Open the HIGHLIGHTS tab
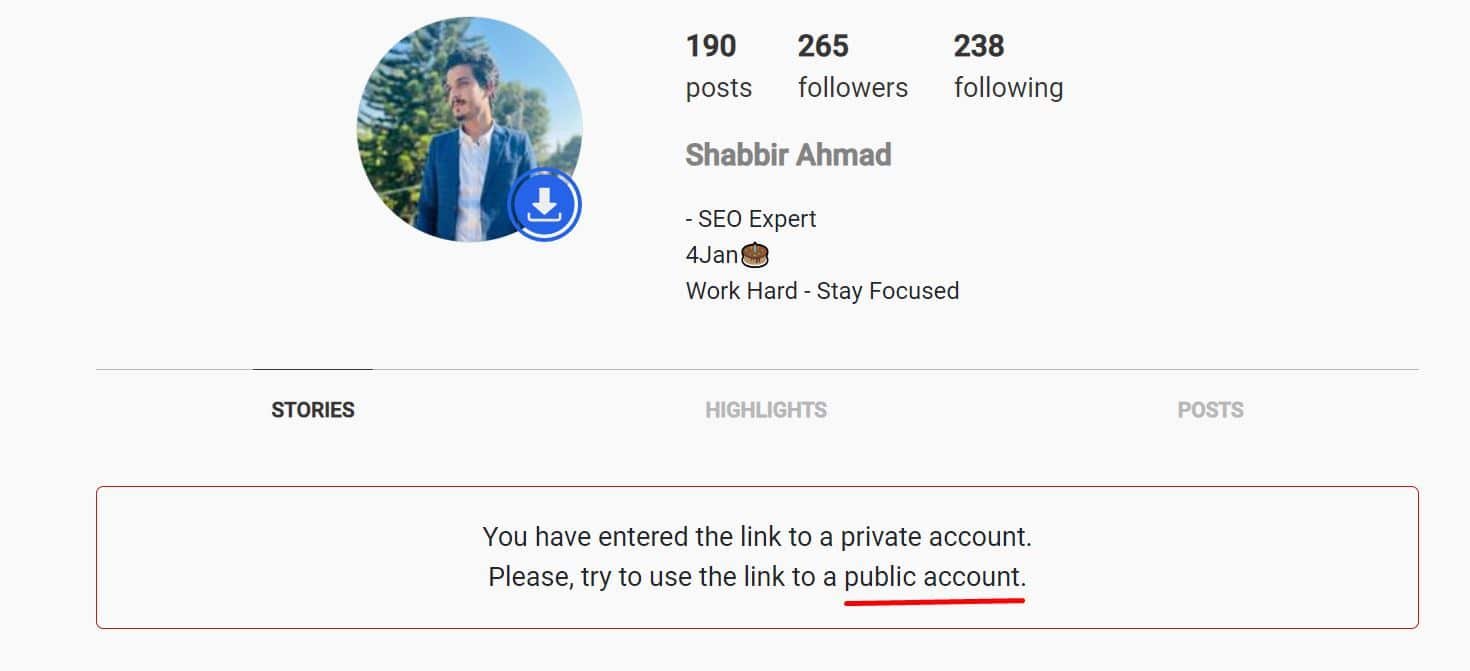1470x671 pixels. click(766, 410)
